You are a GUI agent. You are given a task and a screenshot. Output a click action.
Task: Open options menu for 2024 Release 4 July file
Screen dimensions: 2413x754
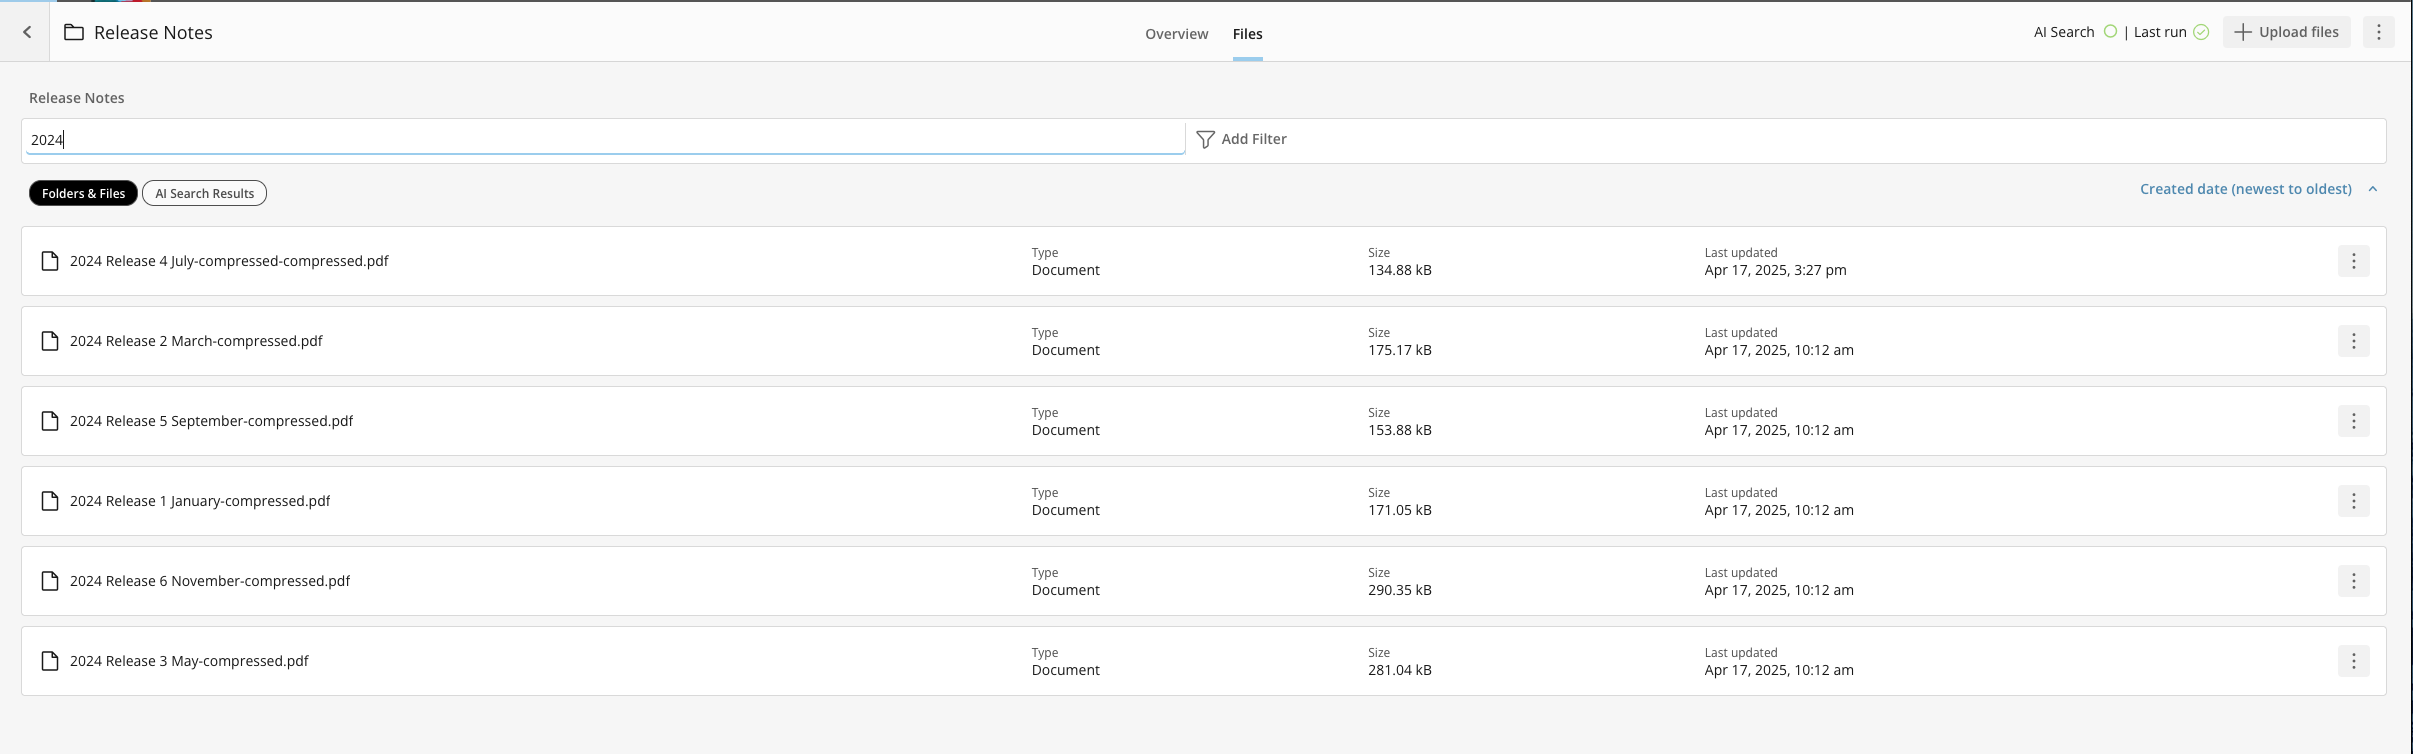tap(2354, 261)
